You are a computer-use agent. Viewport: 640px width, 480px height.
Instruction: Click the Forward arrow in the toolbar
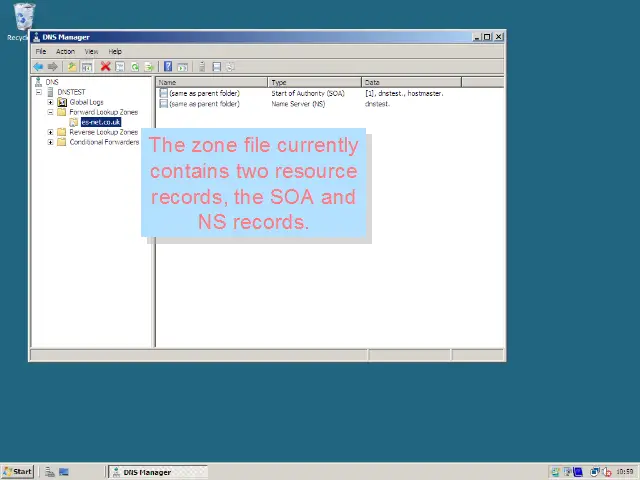click(53, 67)
